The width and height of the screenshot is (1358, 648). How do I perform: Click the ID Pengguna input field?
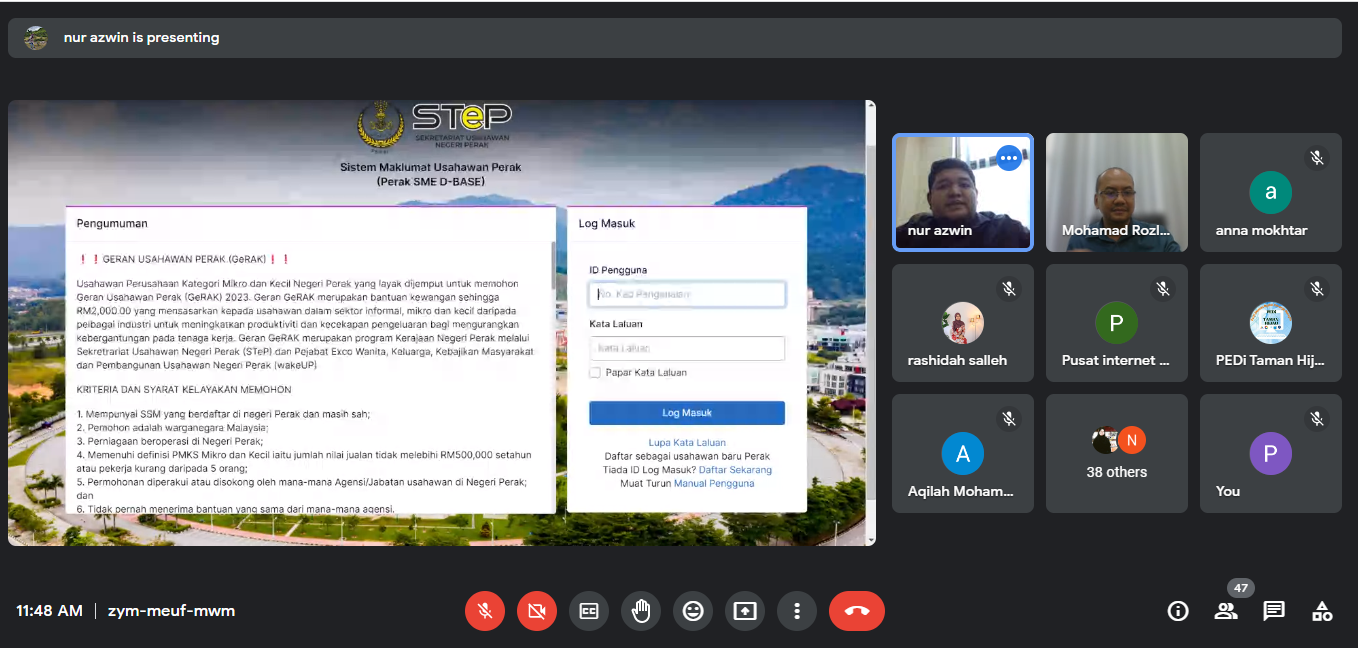(x=687, y=294)
